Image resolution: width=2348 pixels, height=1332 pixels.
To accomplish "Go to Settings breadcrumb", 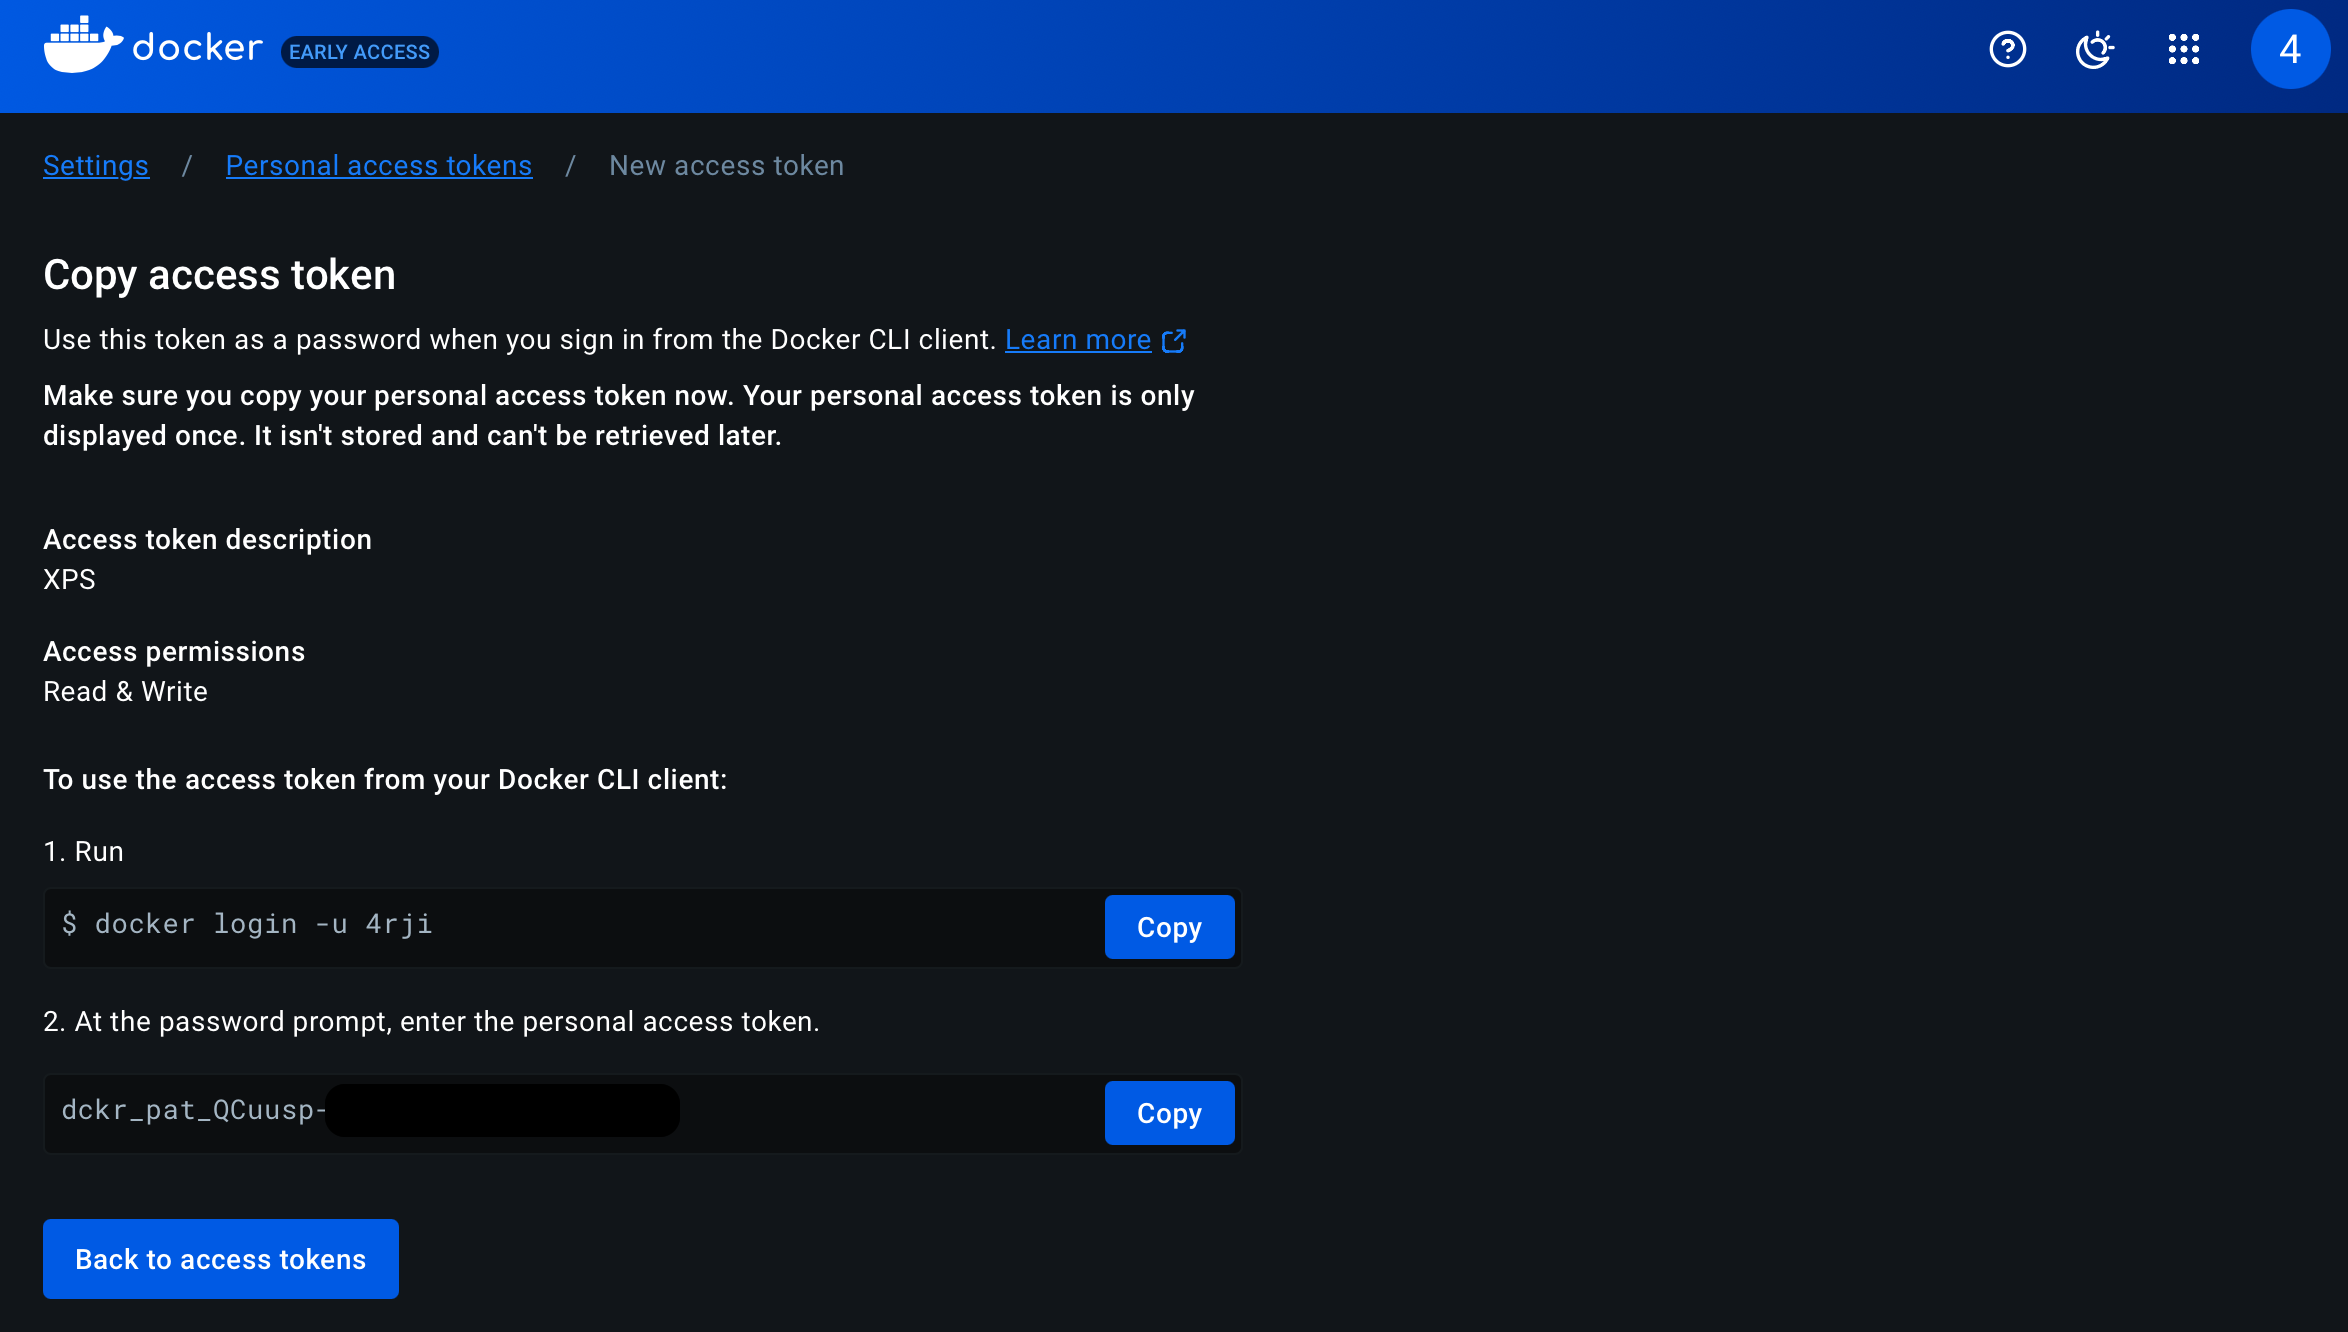I will point(96,166).
